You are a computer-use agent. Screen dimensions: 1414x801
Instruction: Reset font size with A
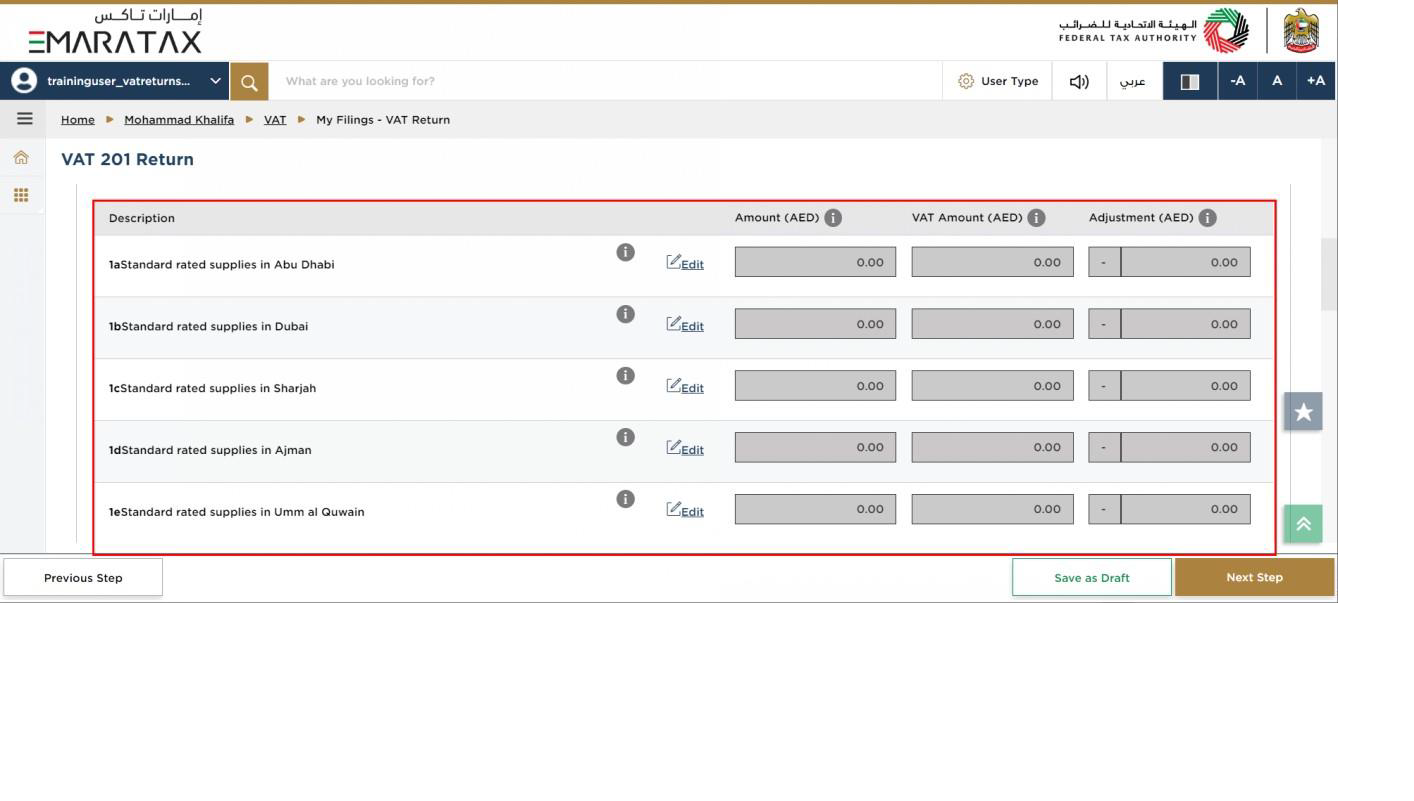click(1277, 81)
